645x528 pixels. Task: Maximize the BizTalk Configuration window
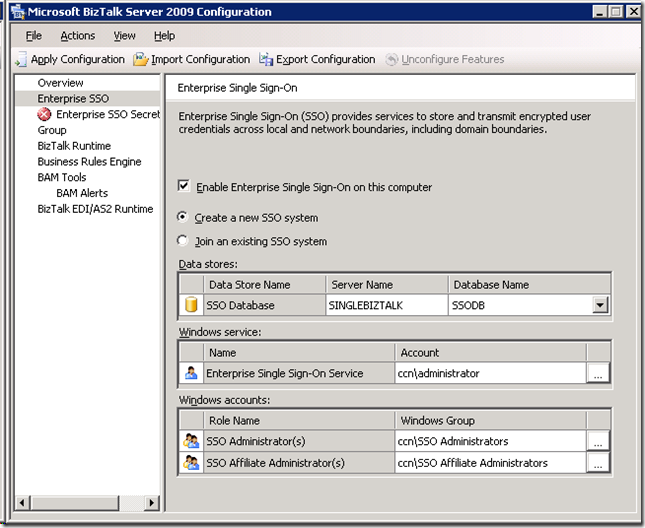[x=616, y=12]
